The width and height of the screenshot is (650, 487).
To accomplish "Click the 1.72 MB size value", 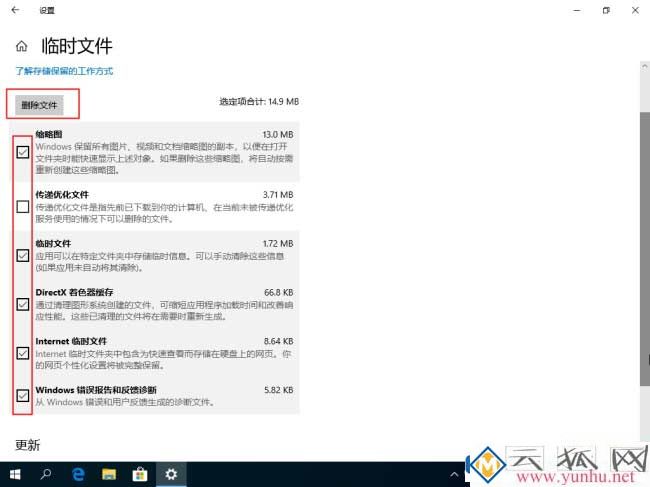I will 278,244.
